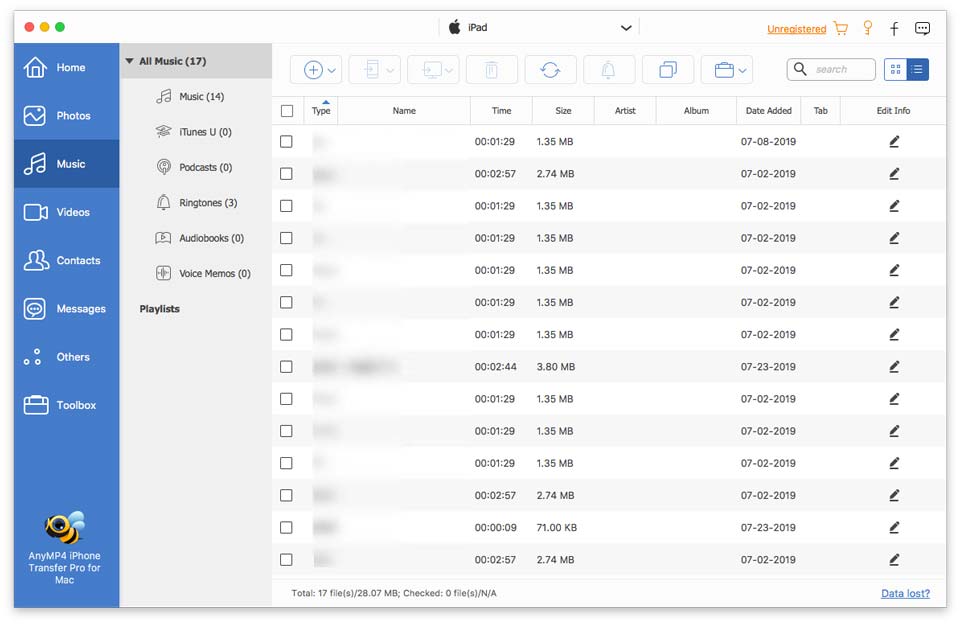Open the feedback chat bubble icon
This screenshot has width=960, height=624.
(922, 28)
